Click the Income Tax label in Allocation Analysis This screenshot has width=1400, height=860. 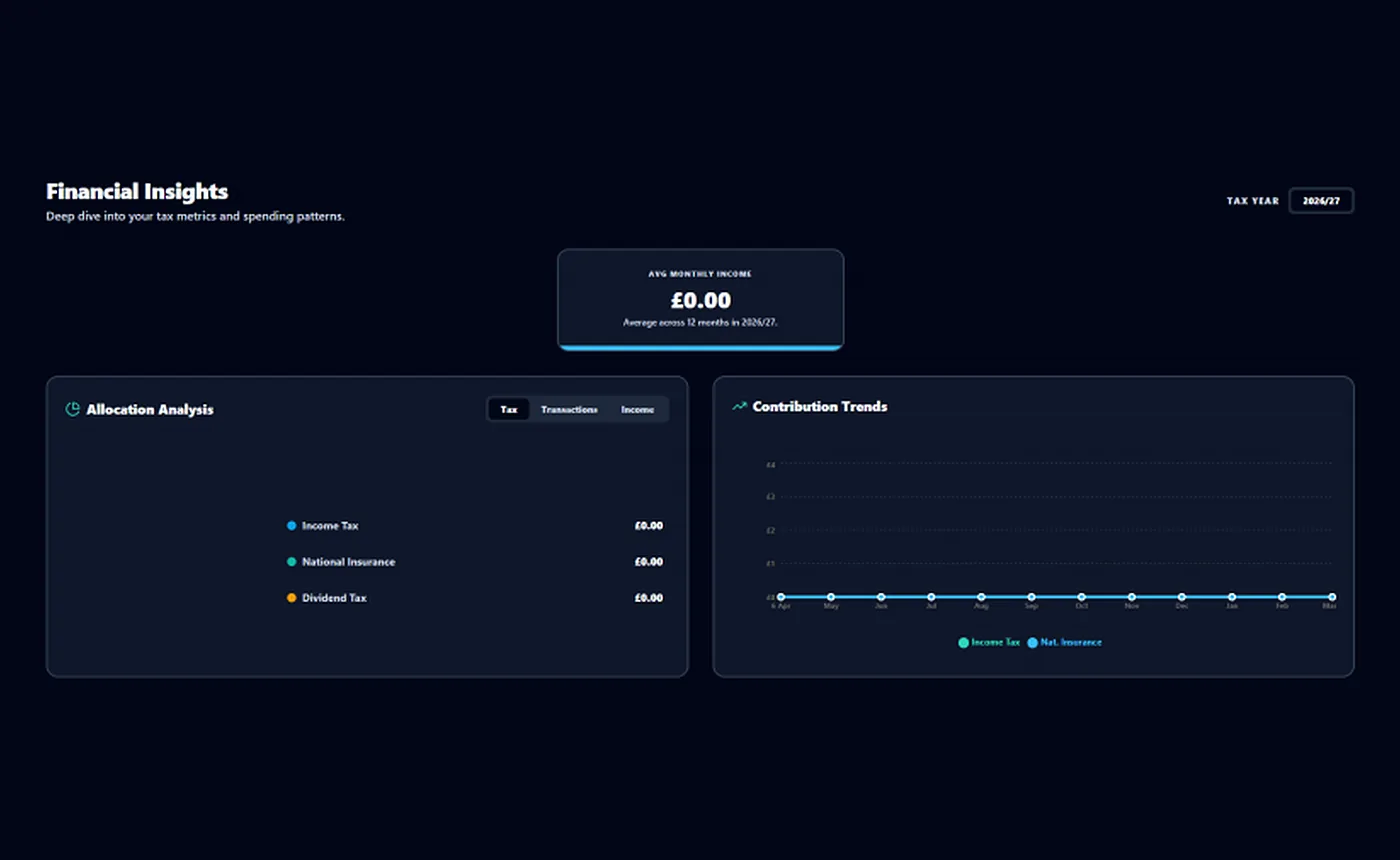tap(330, 525)
